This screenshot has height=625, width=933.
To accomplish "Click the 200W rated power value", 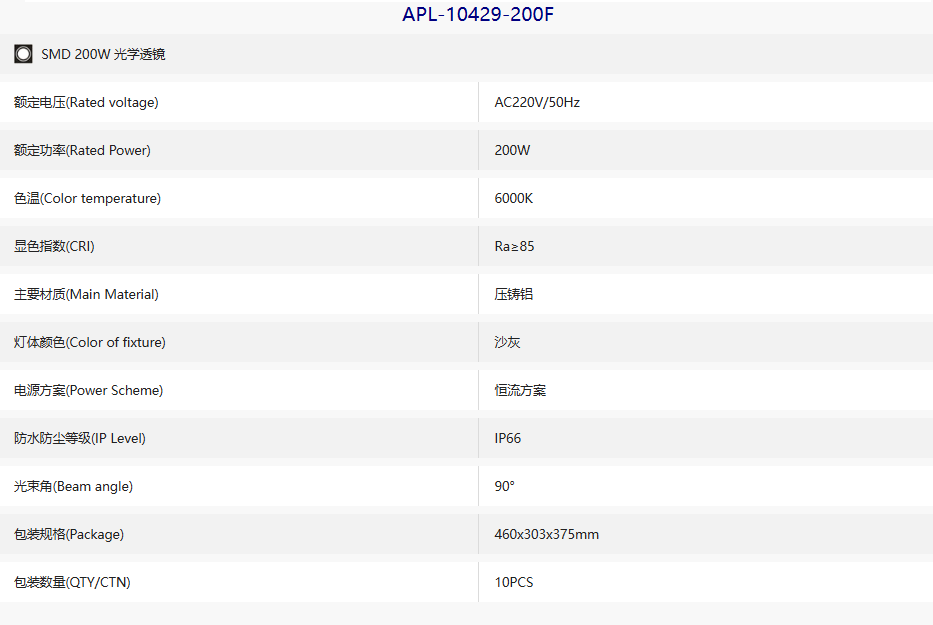I will pos(512,150).
